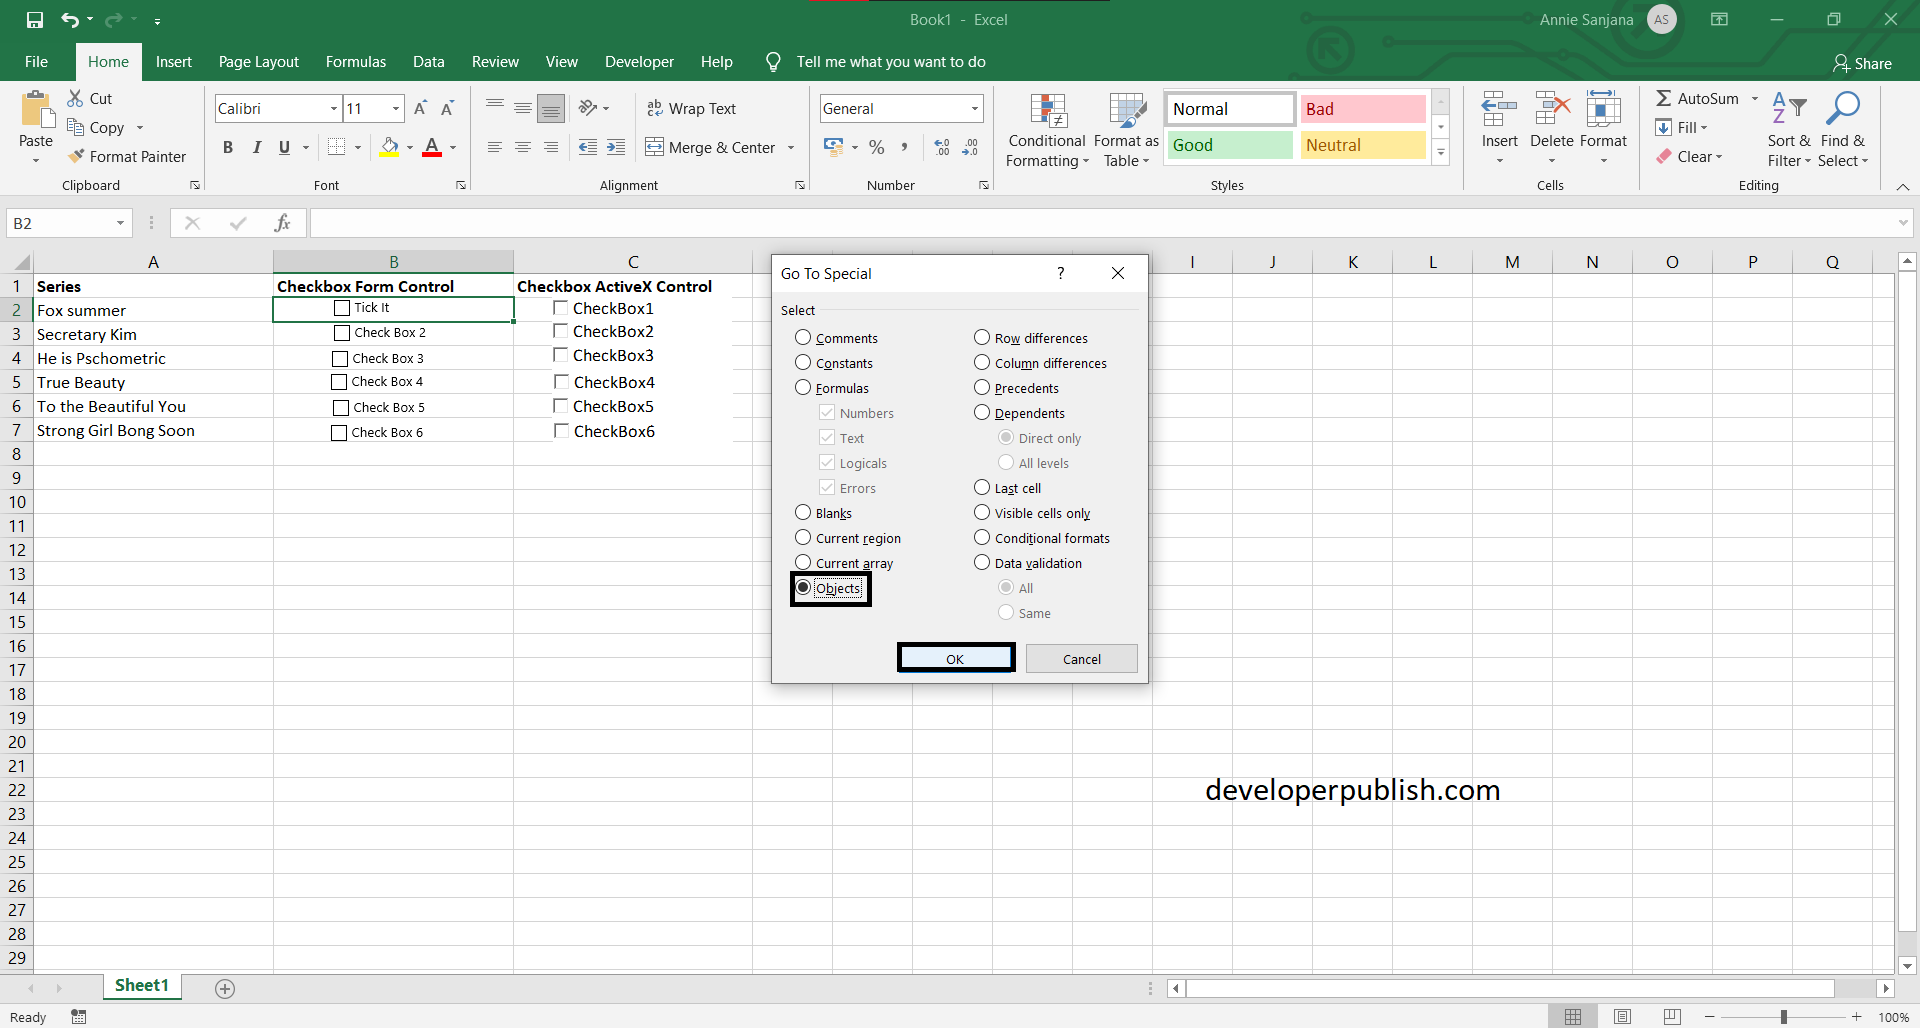Select the Blanks radio button
Viewport: 1920px width, 1028px height.
(803, 512)
